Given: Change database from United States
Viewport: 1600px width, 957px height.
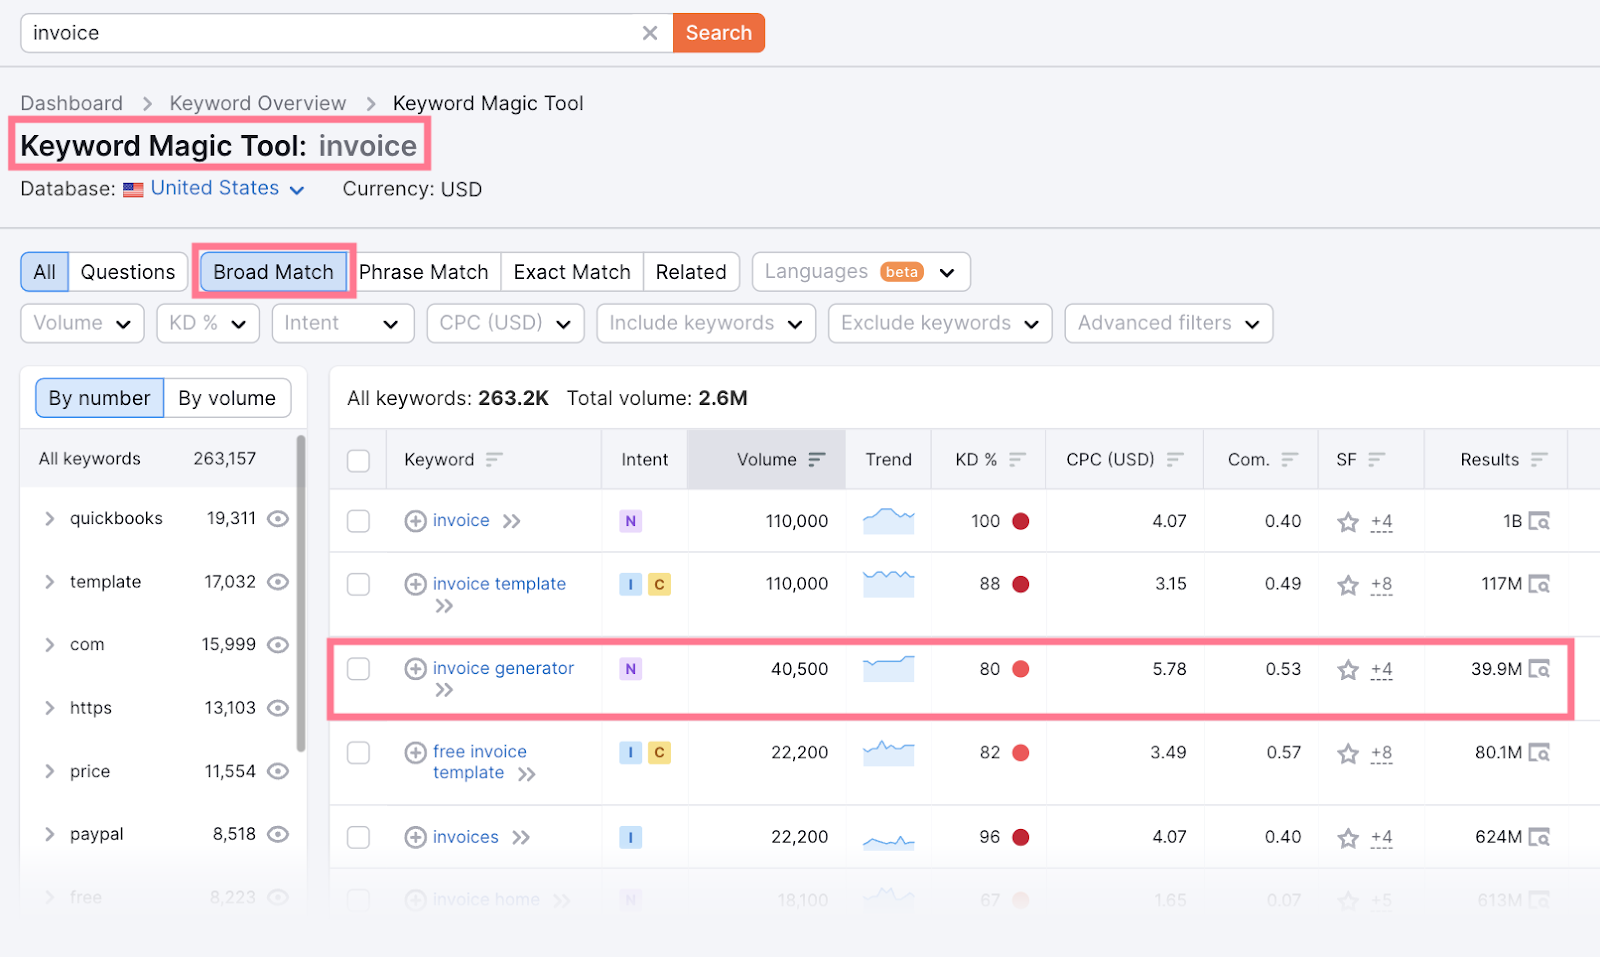Looking at the screenshot, I should click(227, 188).
